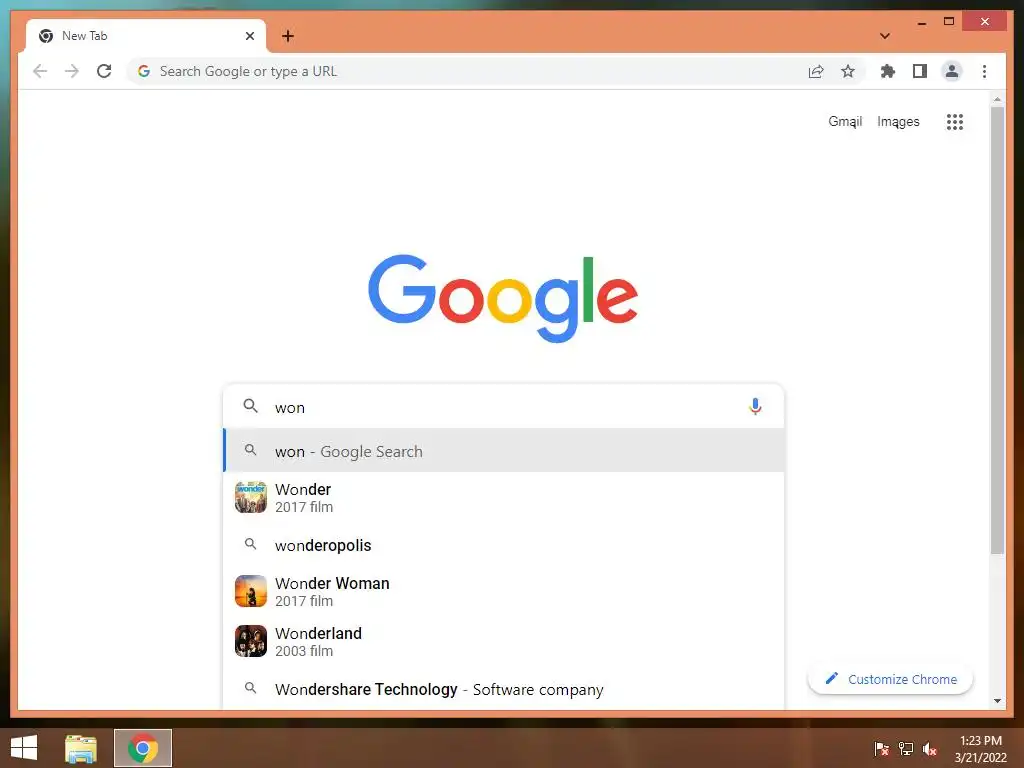Click the Wonderland poster thumbnail

click(x=251, y=641)
